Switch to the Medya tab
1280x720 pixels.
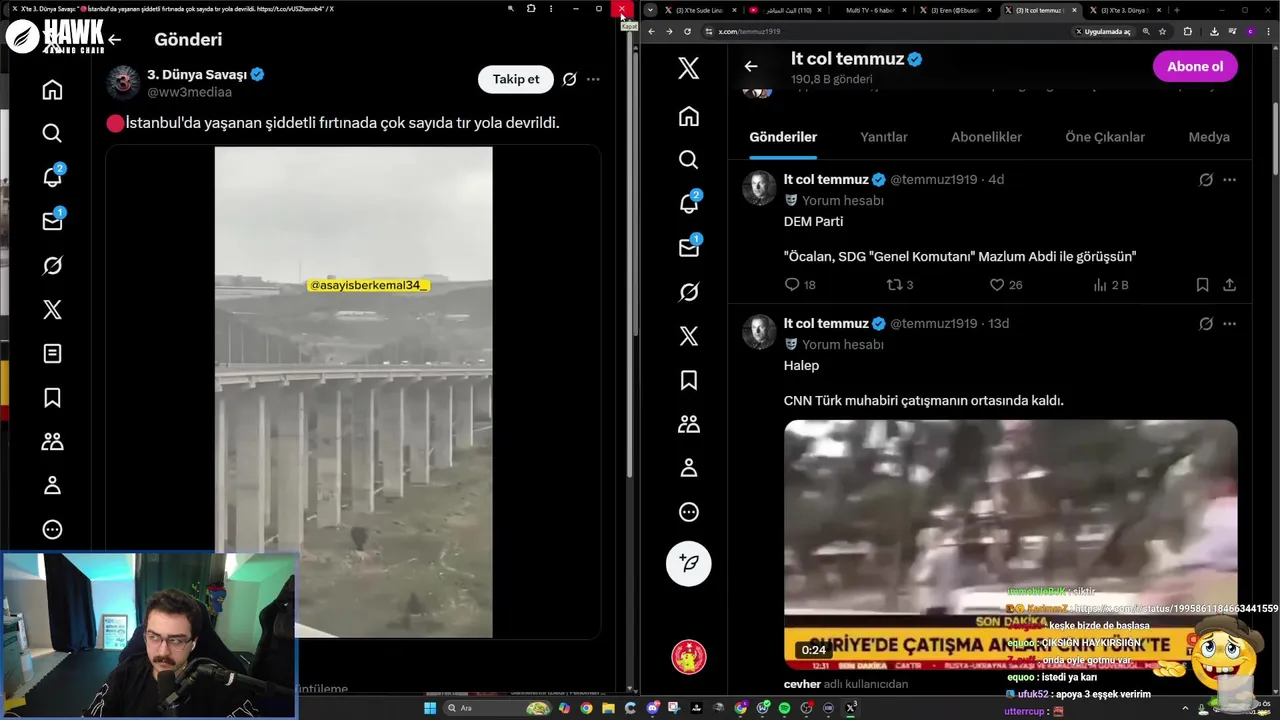[x=1209, y=137]
